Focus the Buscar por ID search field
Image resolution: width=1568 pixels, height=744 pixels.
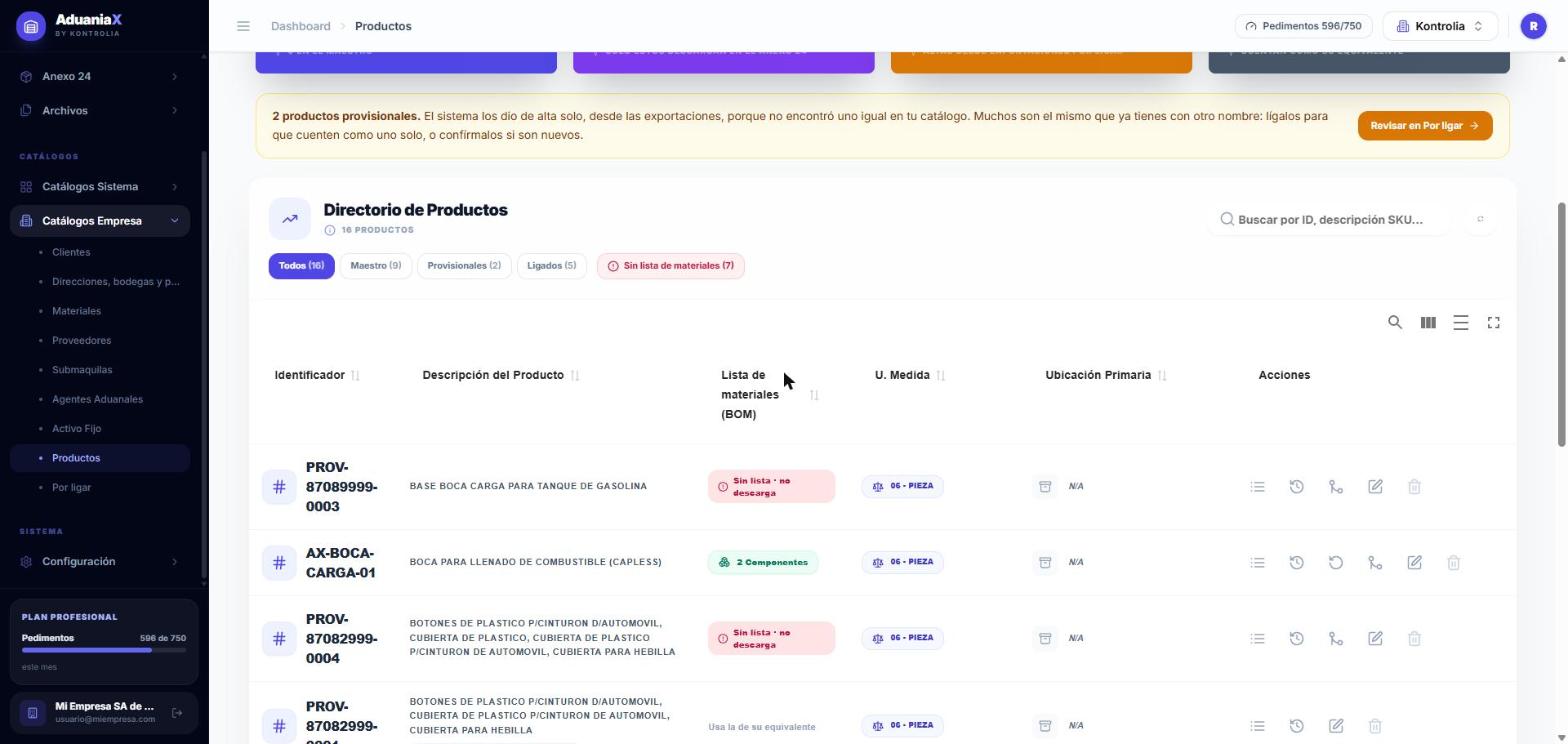[1330, 219]
